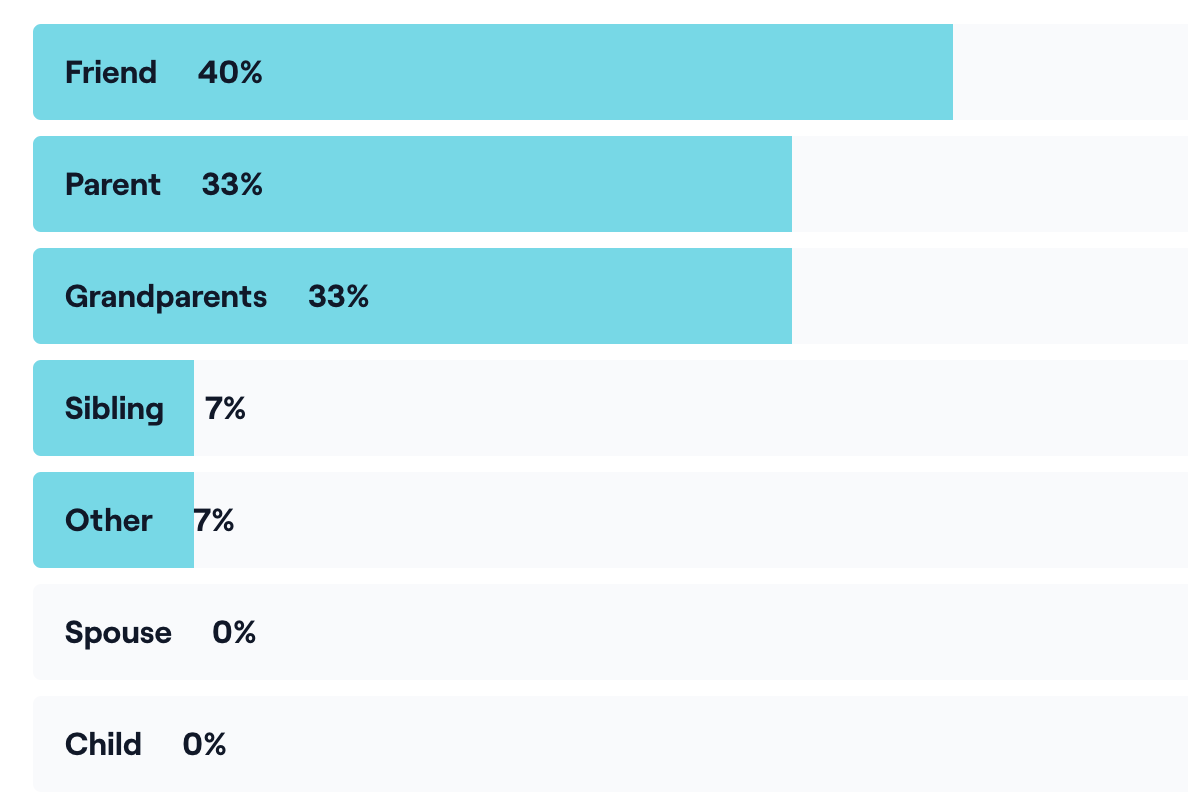Click the Friend label text
Screen dimensions: 1188x798
[111, 72]
